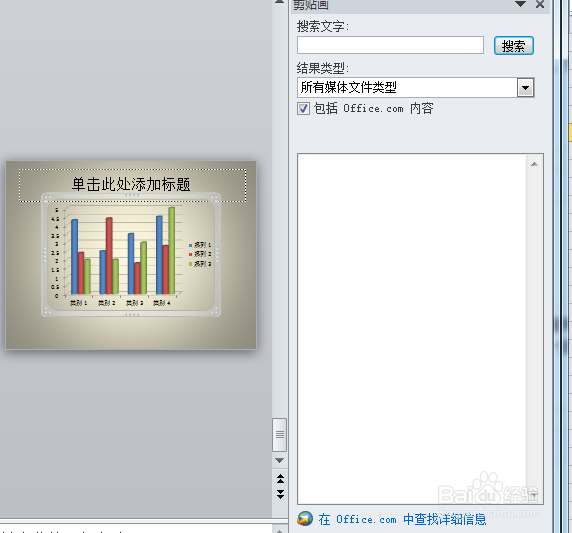Click the 系列 2 legend entry
This screenshot has width=572, height=533.
200,254
